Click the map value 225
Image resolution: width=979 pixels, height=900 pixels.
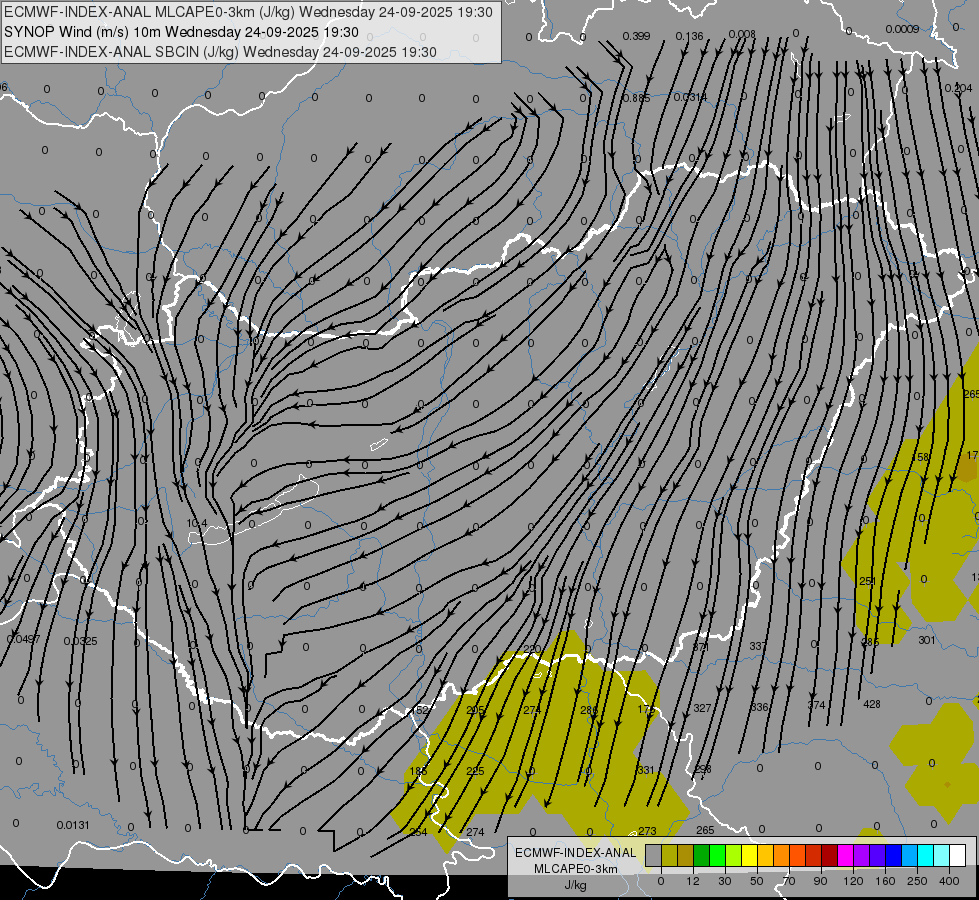[x=475, y=771]
